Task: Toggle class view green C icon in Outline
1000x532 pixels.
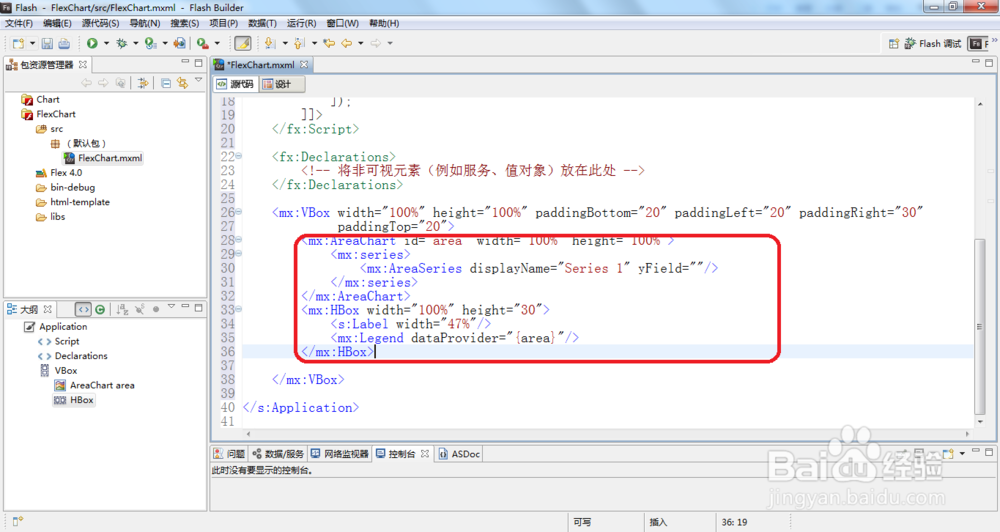Action: (100, 309)
